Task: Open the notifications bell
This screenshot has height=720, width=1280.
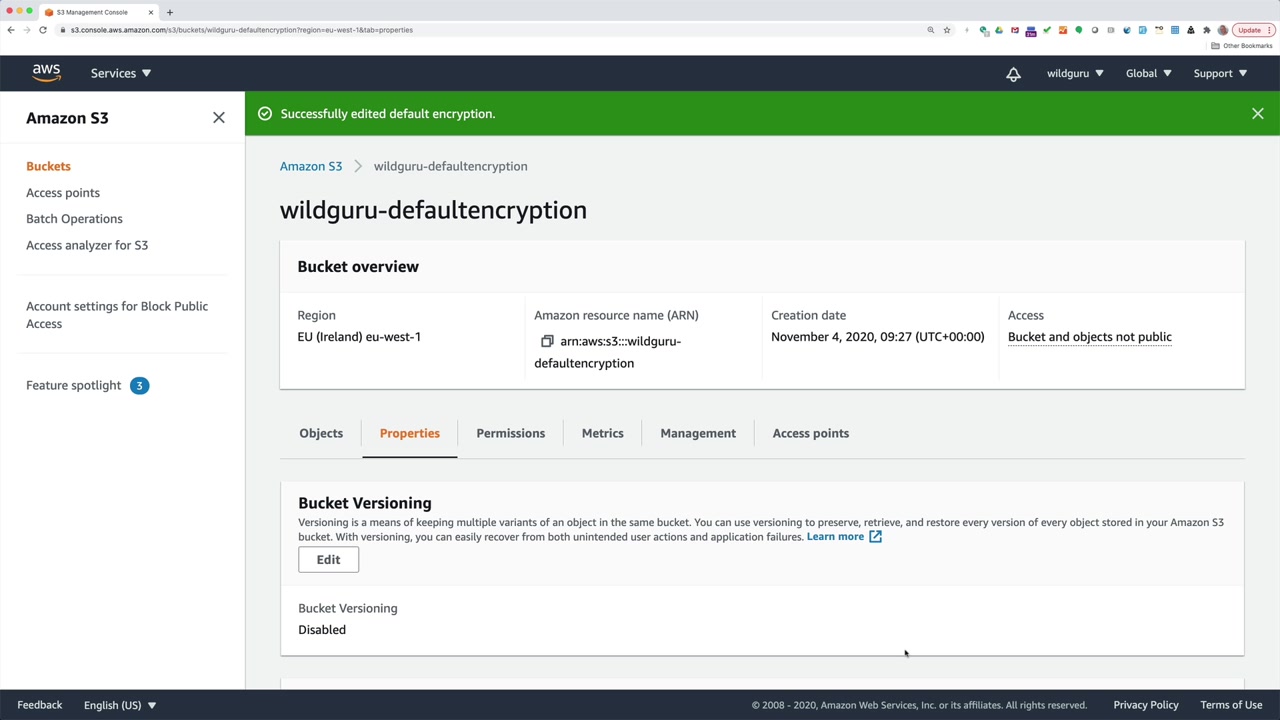Action: pos(1013,74)
